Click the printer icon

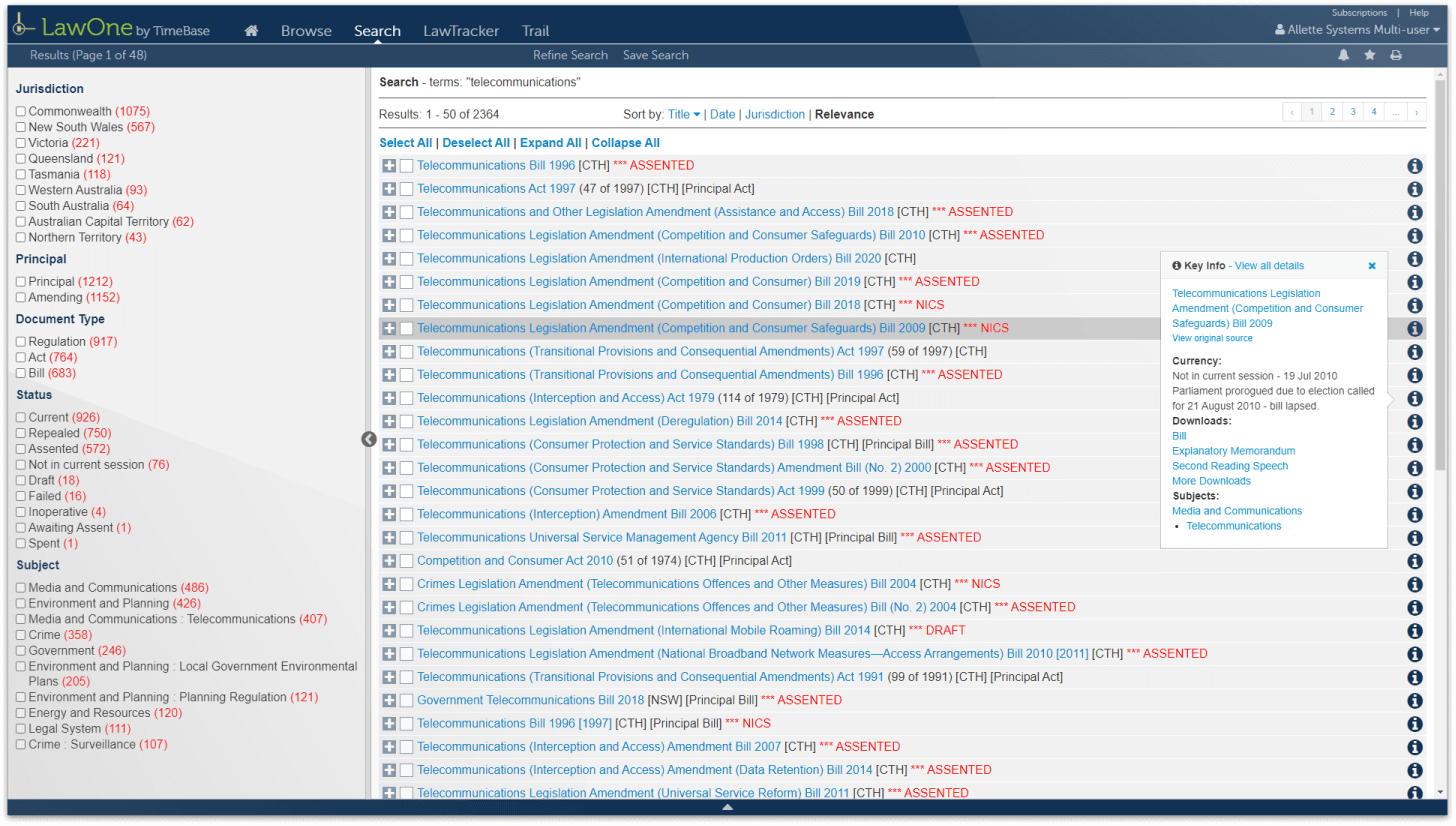pos(1395,55)
